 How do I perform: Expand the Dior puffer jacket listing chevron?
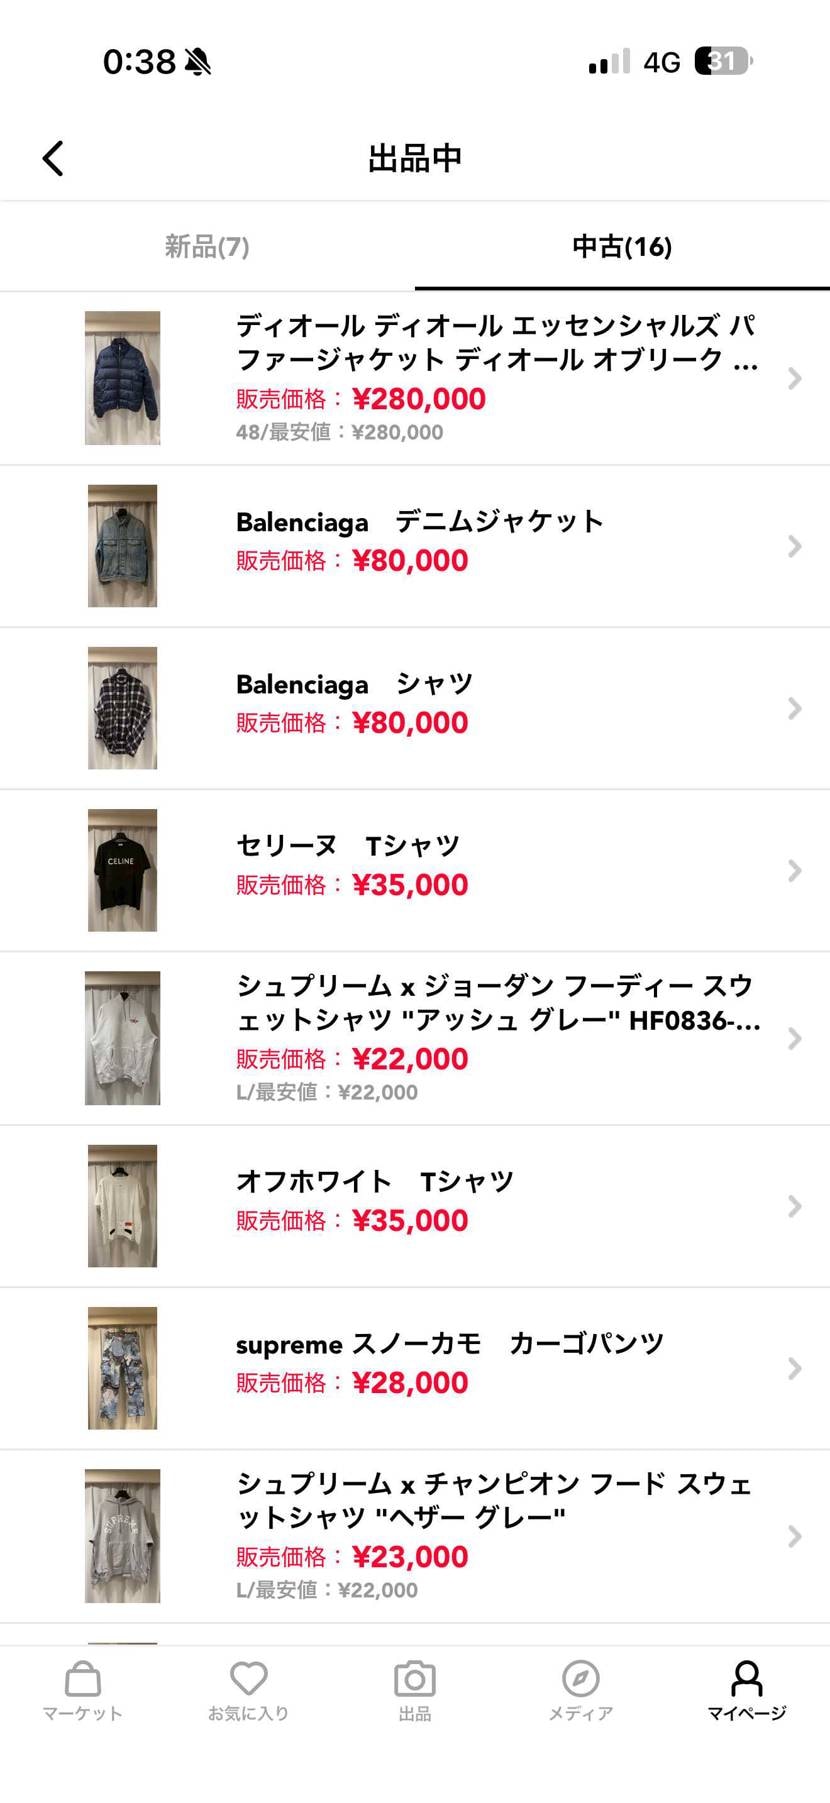pos(795,379)
